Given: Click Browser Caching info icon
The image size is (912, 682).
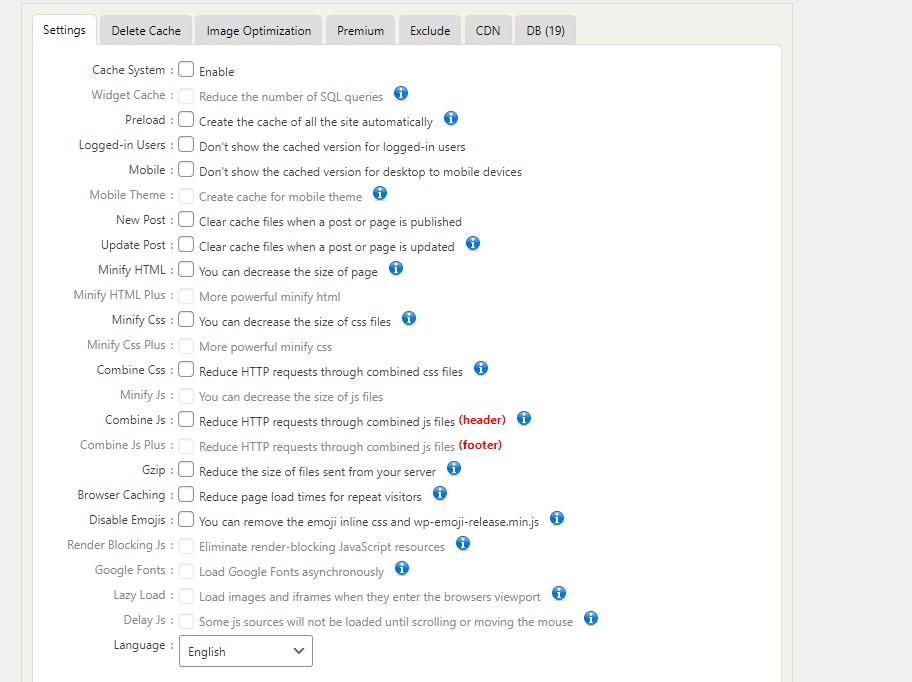Looking at the screenshot, I should tap(440, 493).
